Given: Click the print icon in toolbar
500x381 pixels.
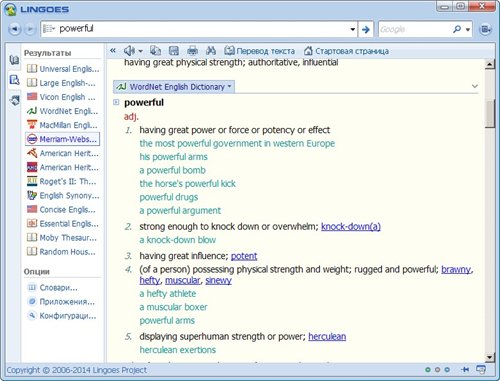Looking at the screenshot, I should [192, 51].
